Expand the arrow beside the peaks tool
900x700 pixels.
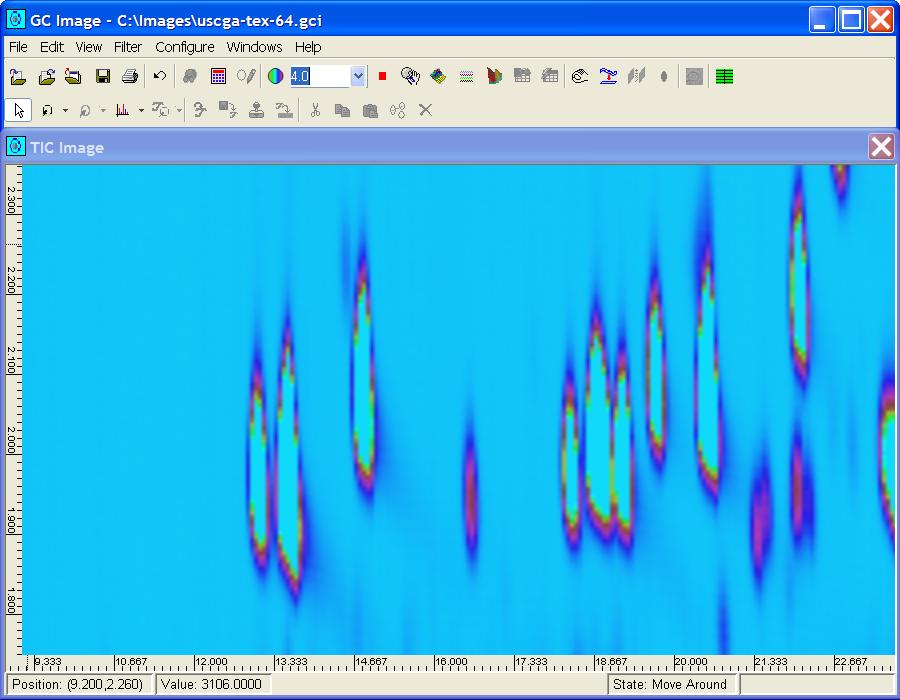pos(141,110)
